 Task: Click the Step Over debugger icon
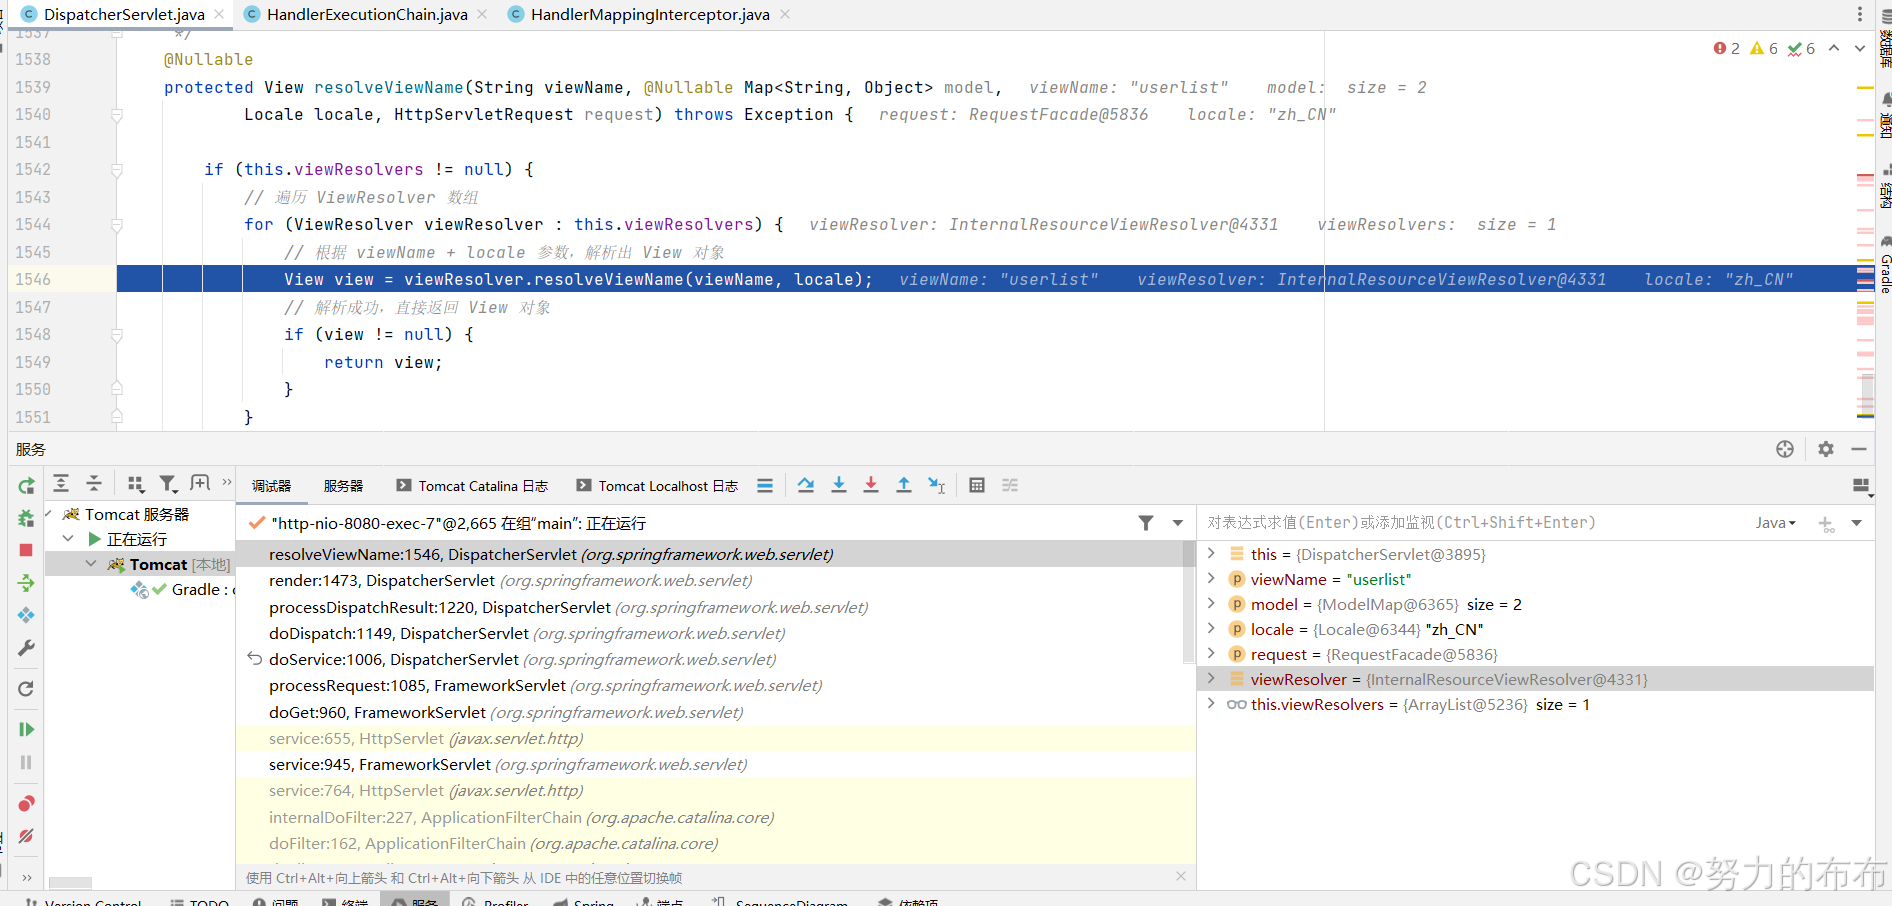[x=806, y=485]
